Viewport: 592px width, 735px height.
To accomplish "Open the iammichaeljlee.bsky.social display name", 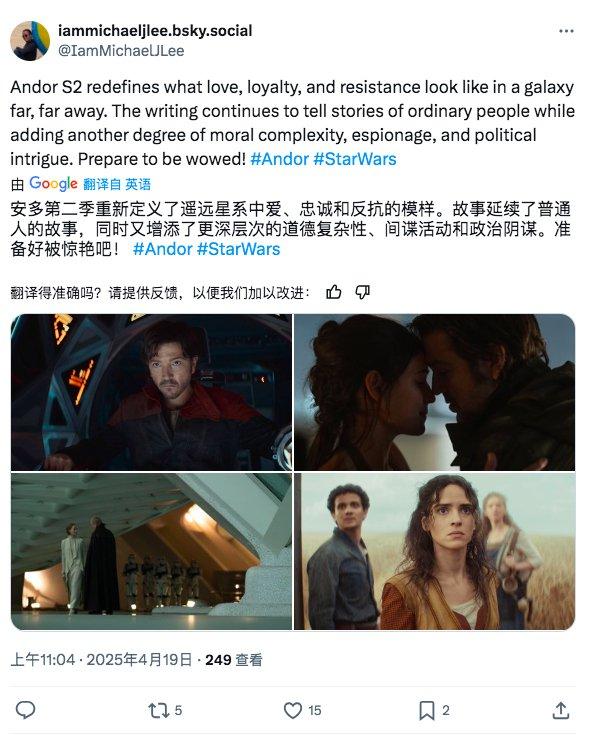I will coord(155,30).
